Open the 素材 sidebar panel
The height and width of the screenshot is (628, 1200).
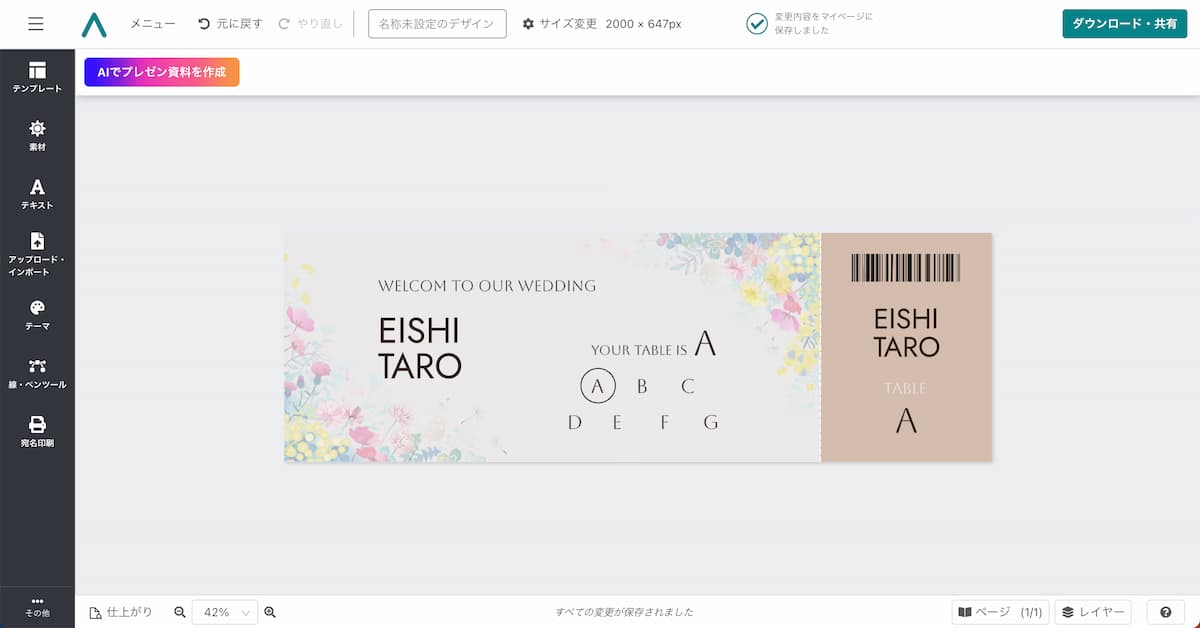coord(37,136)
